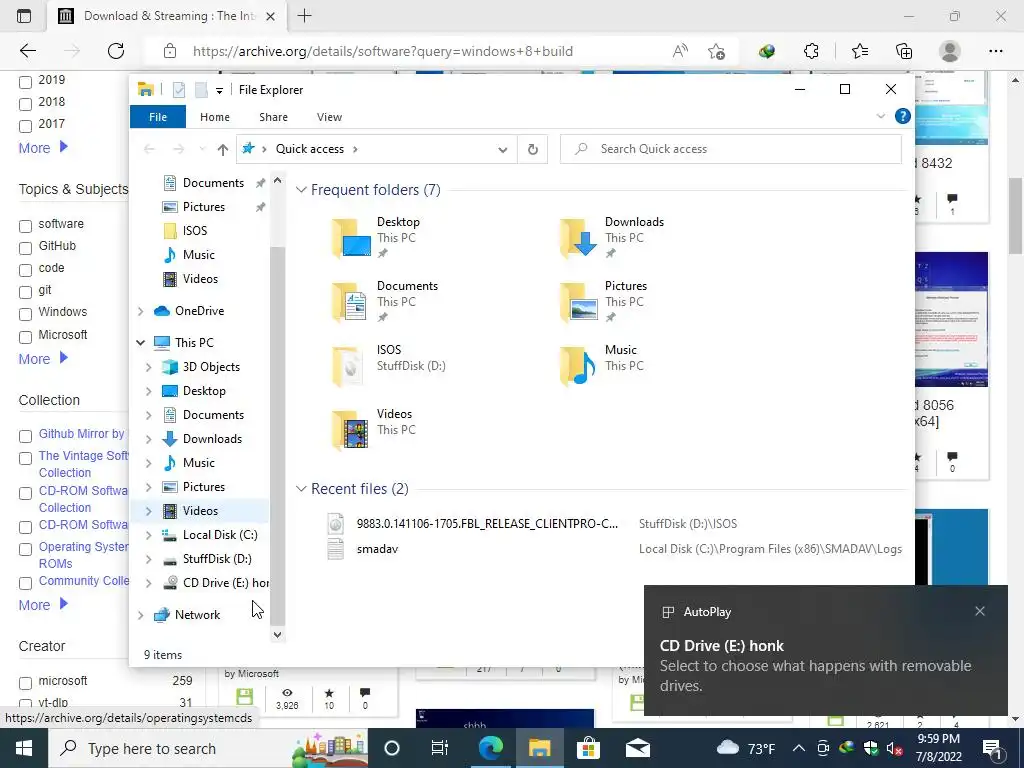This screenshot has width=1024, height=768.
Task: Open Documents folder in Frequent folders
Action: pos(384,302)
